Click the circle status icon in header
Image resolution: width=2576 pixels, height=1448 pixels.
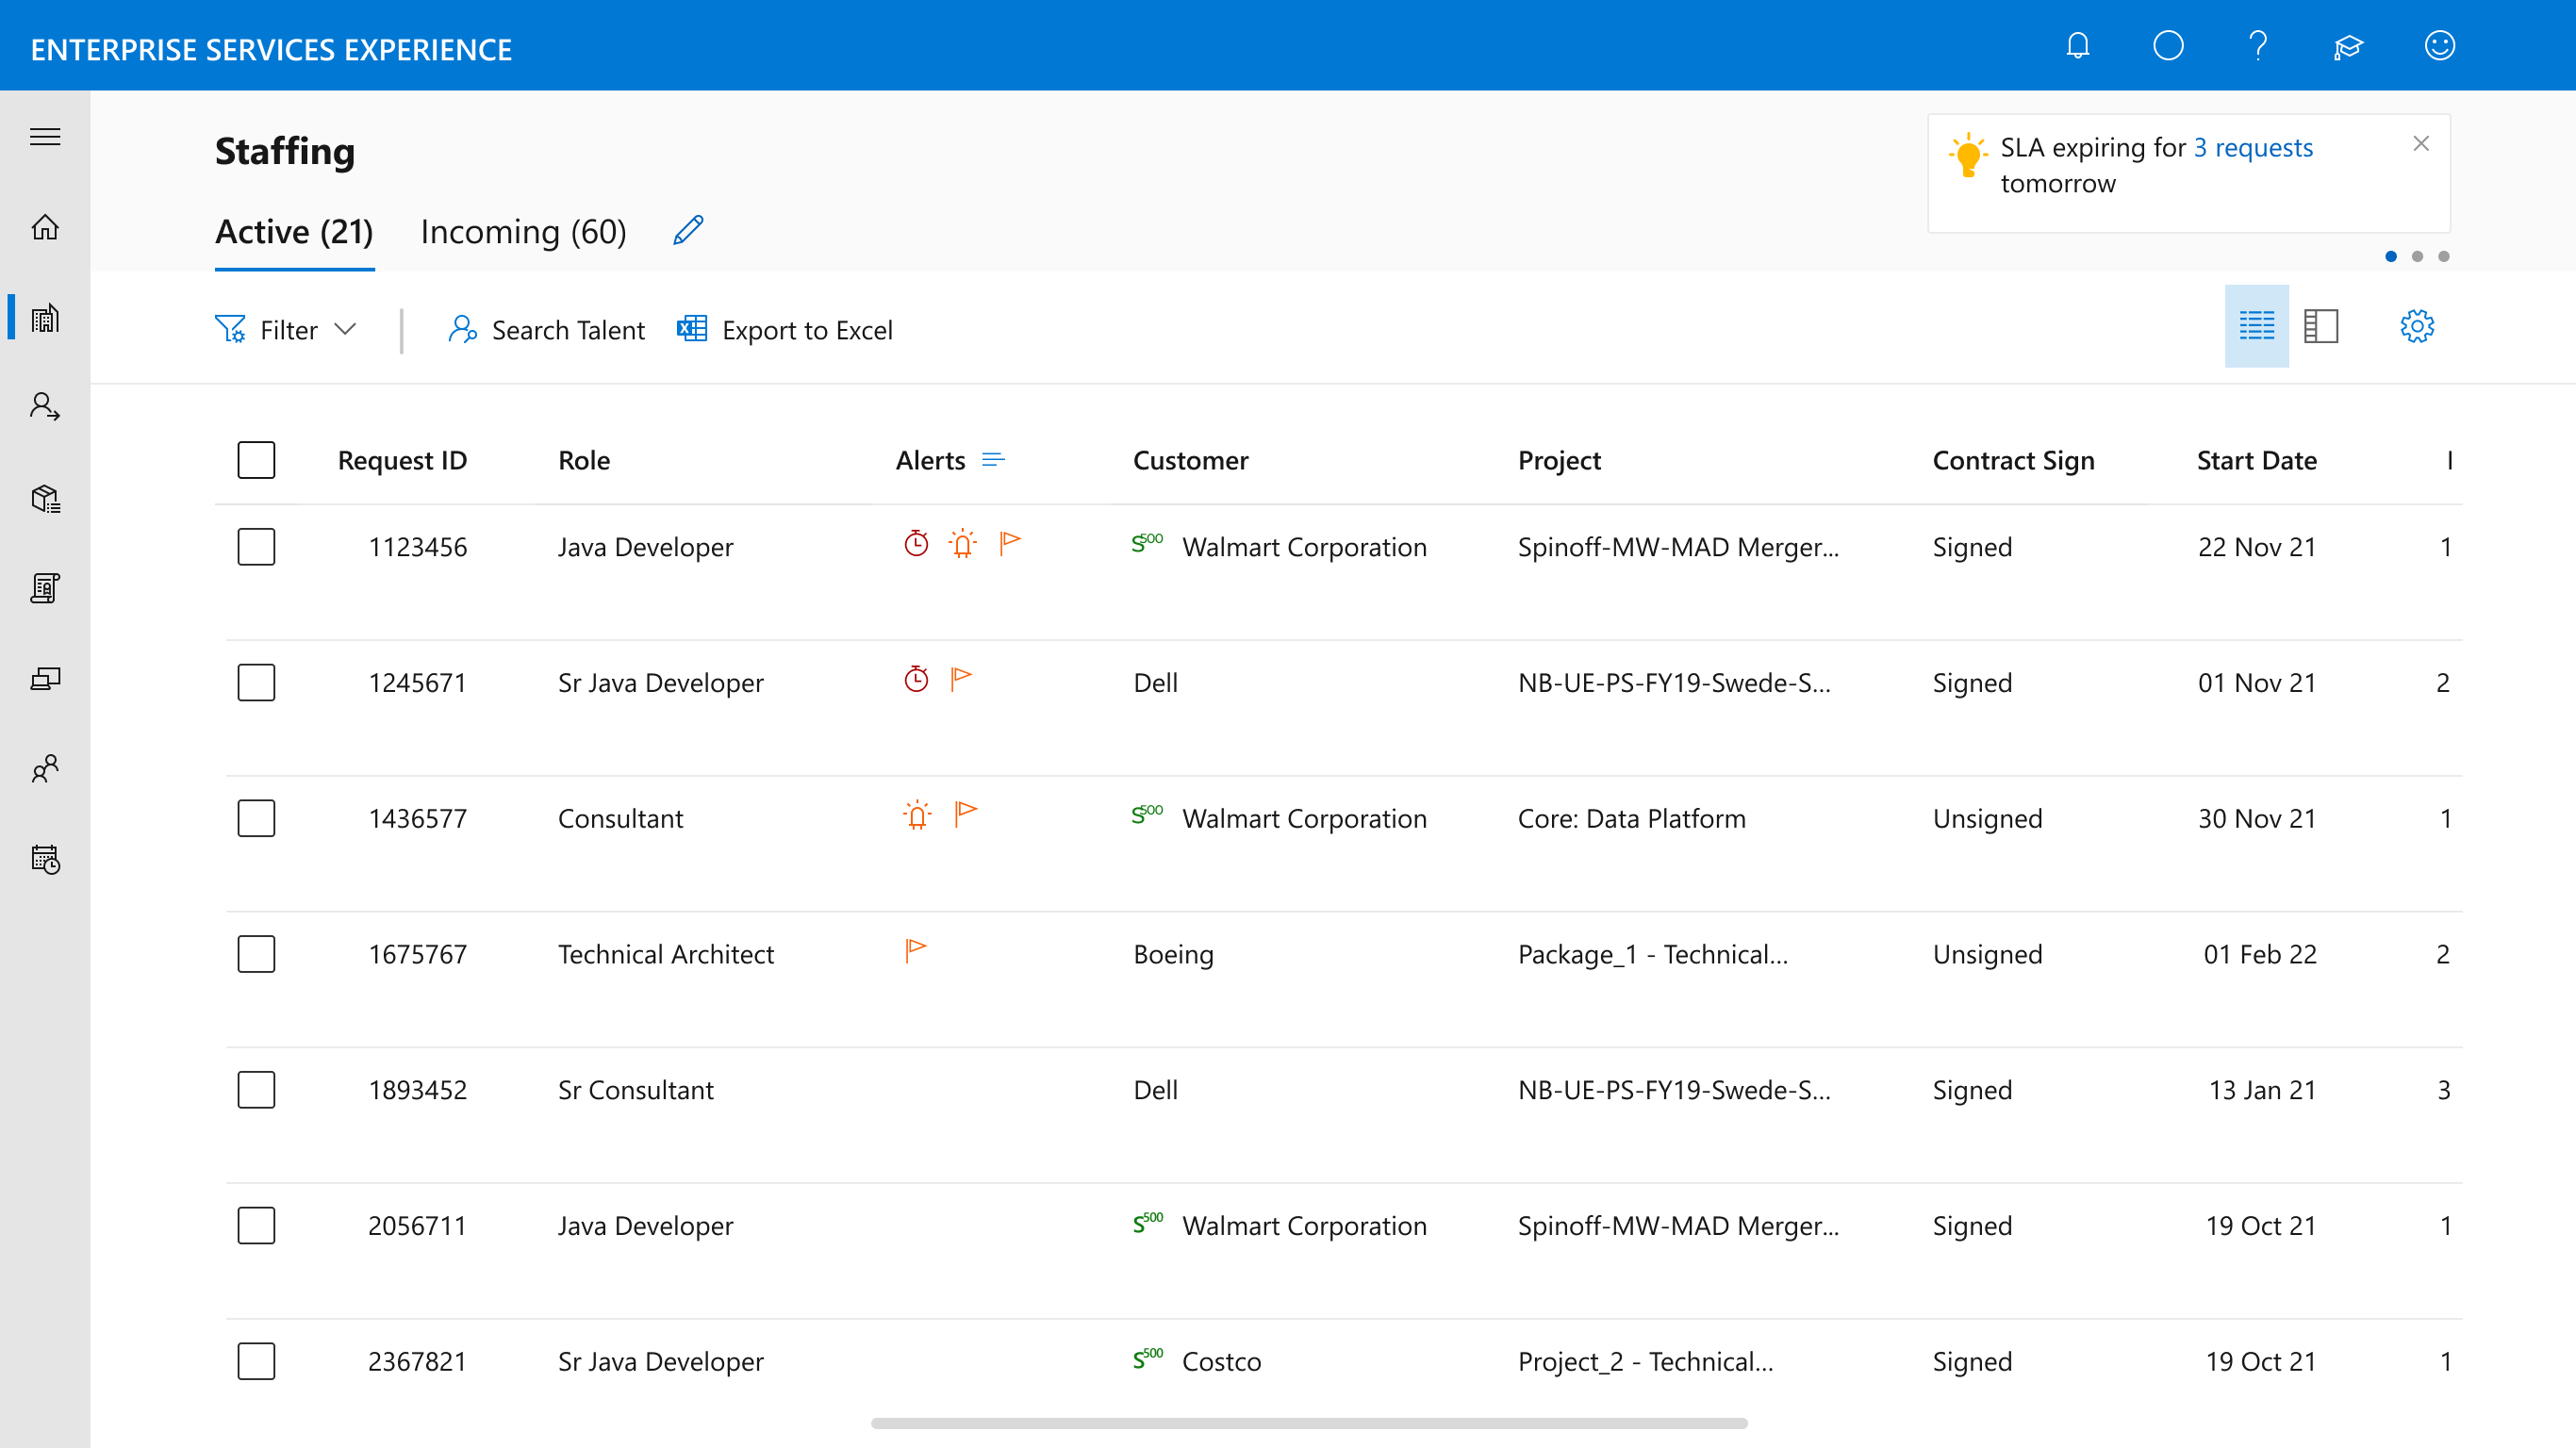[x=2168, y=46]
